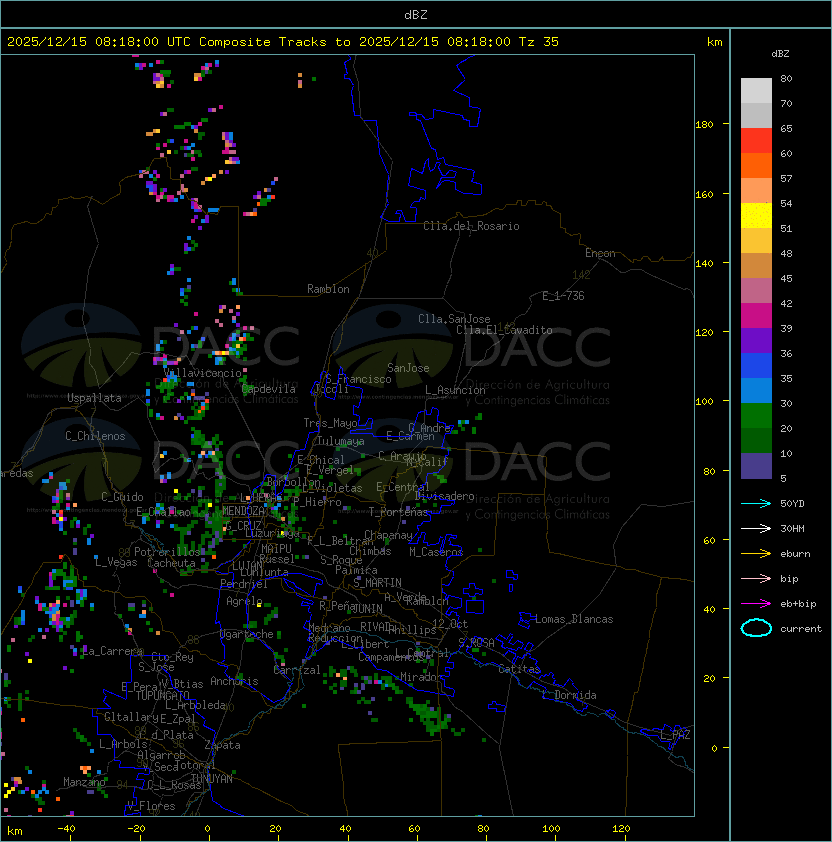
Task: Click the cyan current ellipse icon
Action: [x=756, y=628]
